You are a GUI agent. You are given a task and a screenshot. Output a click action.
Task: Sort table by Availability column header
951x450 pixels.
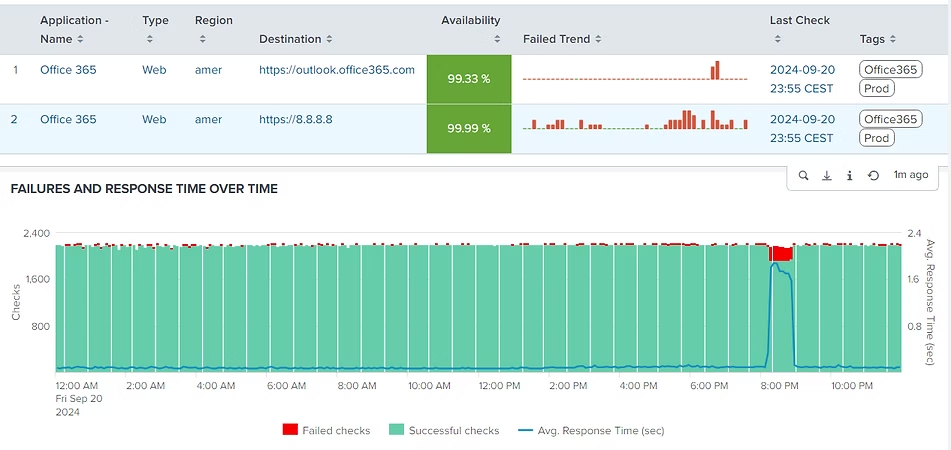pos(471,20)
